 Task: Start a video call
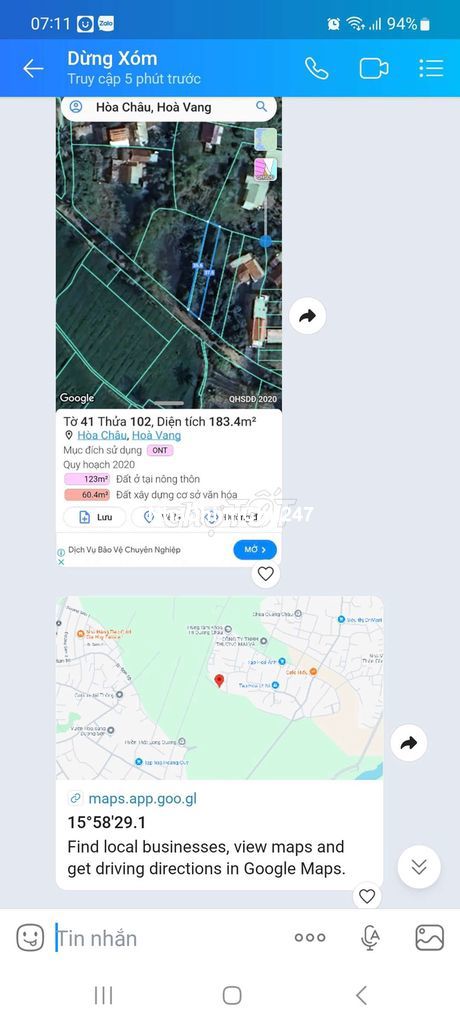coord(374,69)
